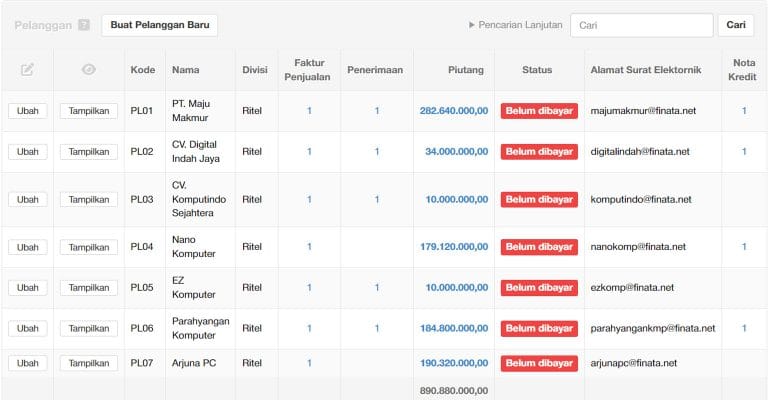
Task: Click email digitalindah@finata.net
Action: pyautogui.click(x=640, y=152)
